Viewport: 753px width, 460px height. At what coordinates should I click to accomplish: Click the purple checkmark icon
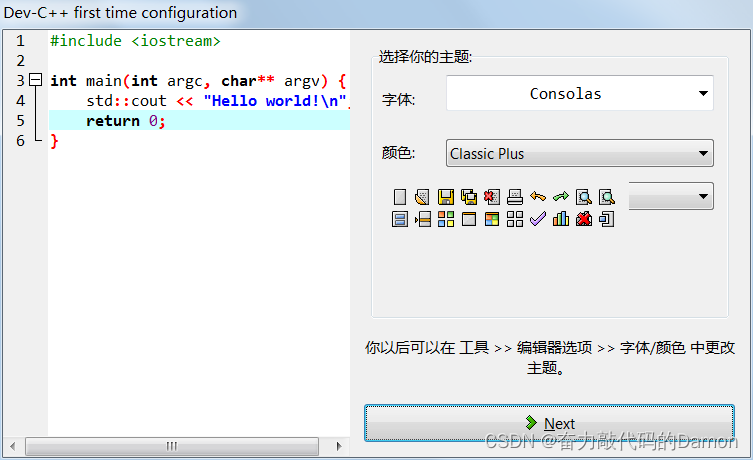pos(538,219)
